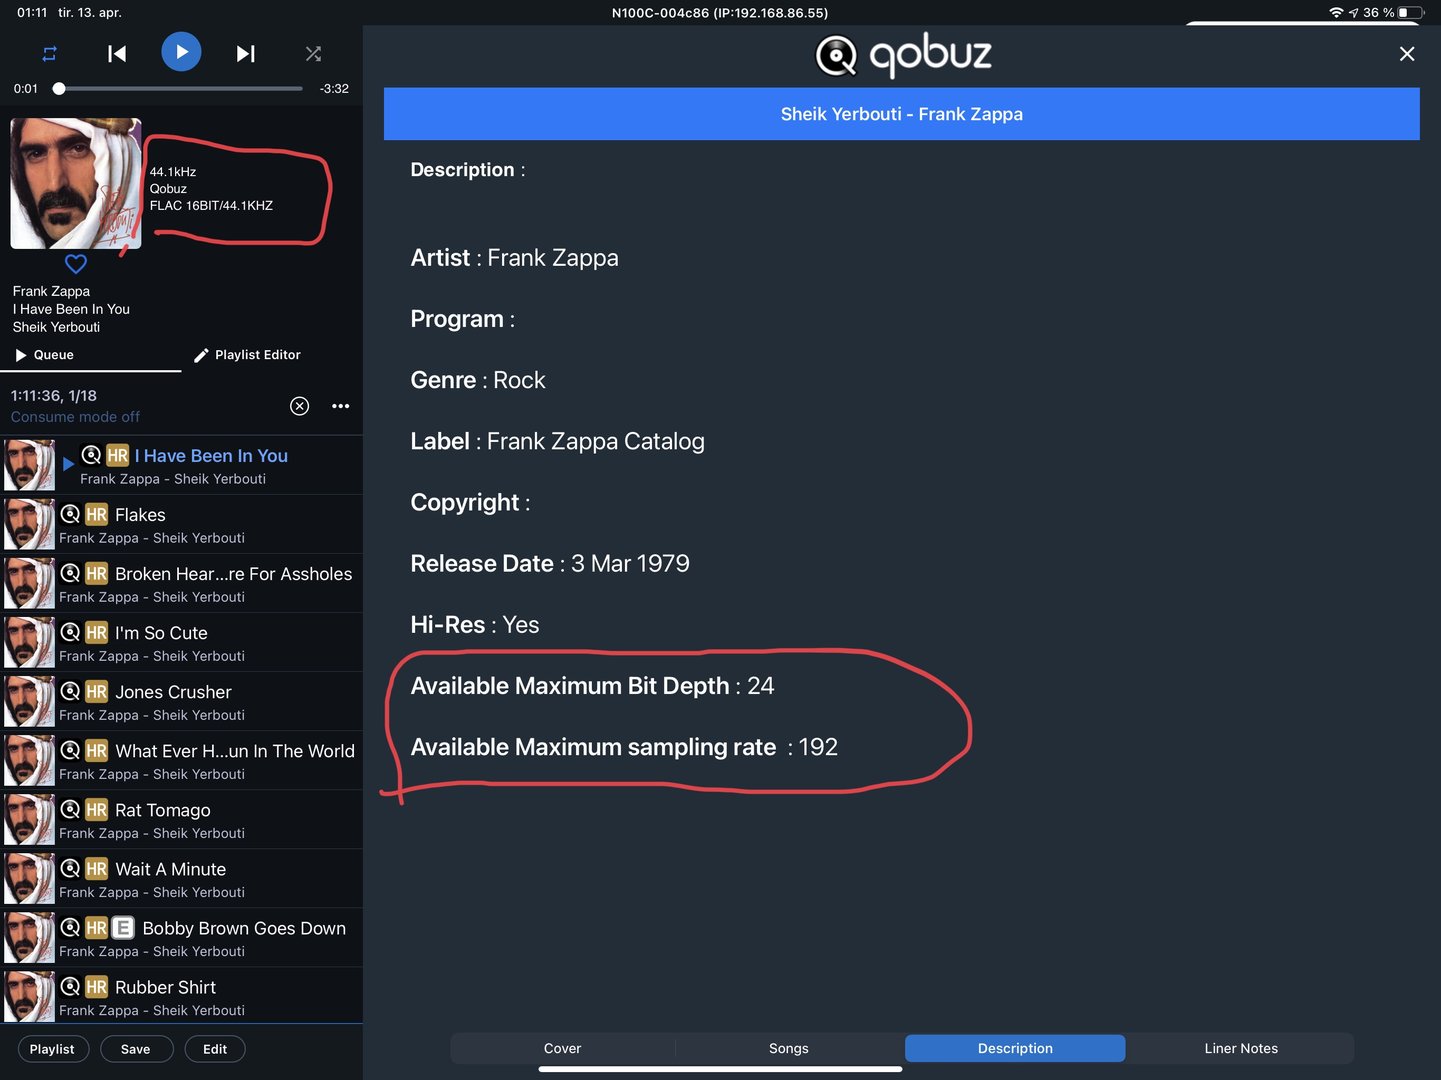Select the track Flakes
Image resolution: width=1441 pixels, height=1080 pixels.
click(181, 524)
